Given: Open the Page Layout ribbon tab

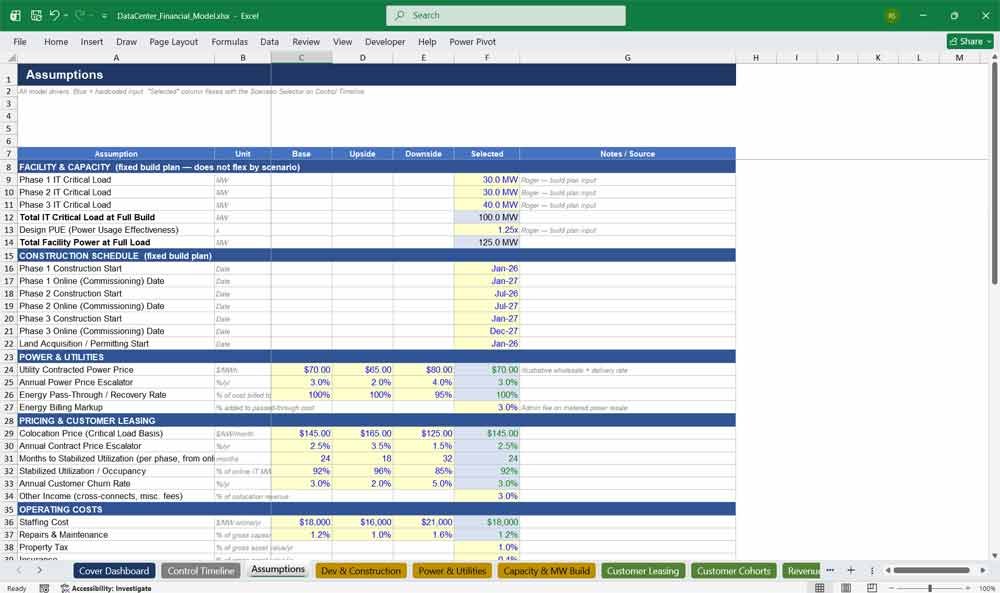Looking at the screenshot, I should pyautogui.click(x=173, y=41).
